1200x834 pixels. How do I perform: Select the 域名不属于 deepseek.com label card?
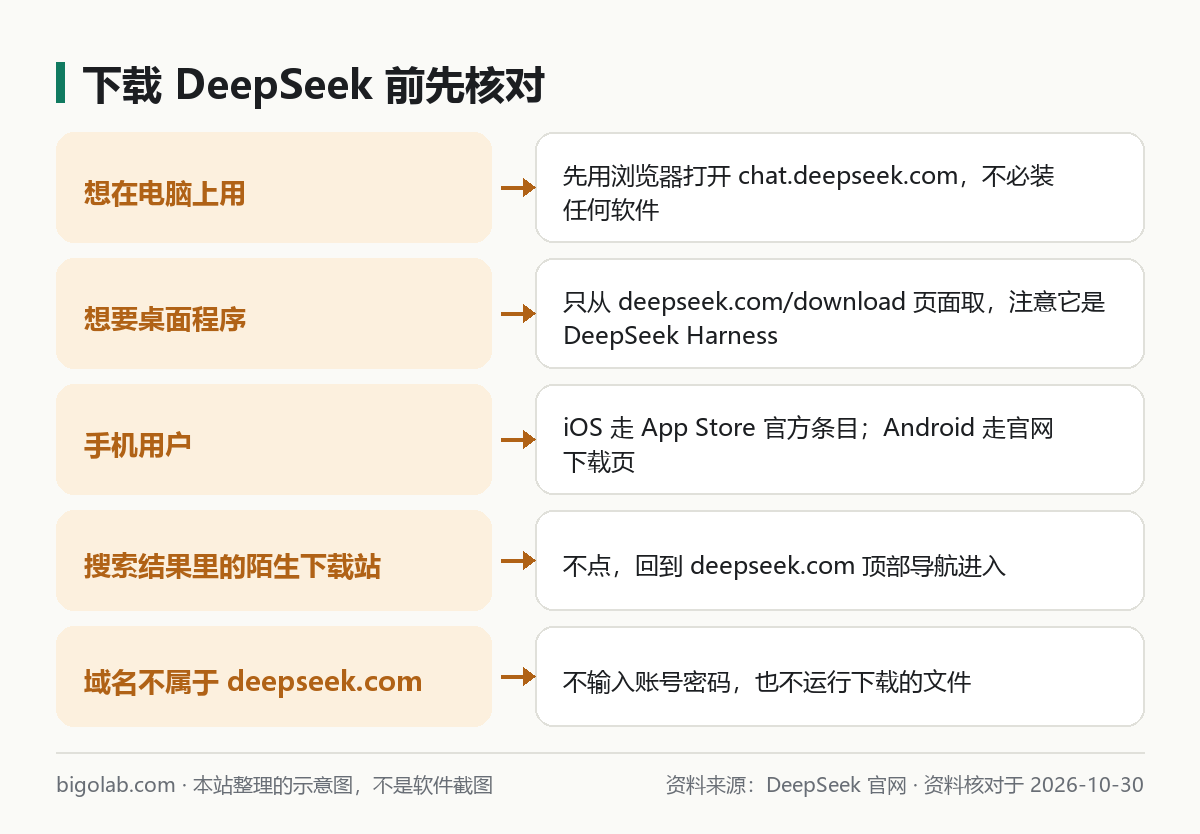click(274, 676)
